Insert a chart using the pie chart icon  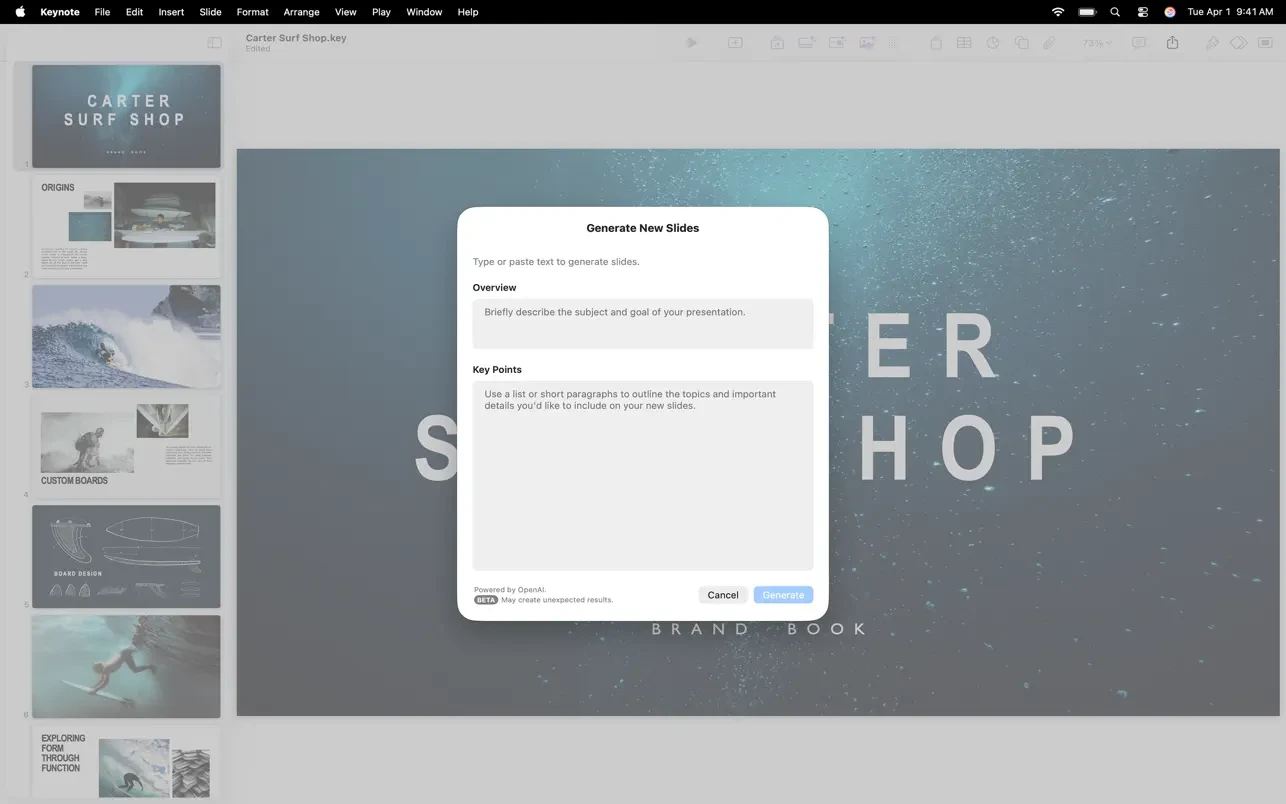coord(991,43)
